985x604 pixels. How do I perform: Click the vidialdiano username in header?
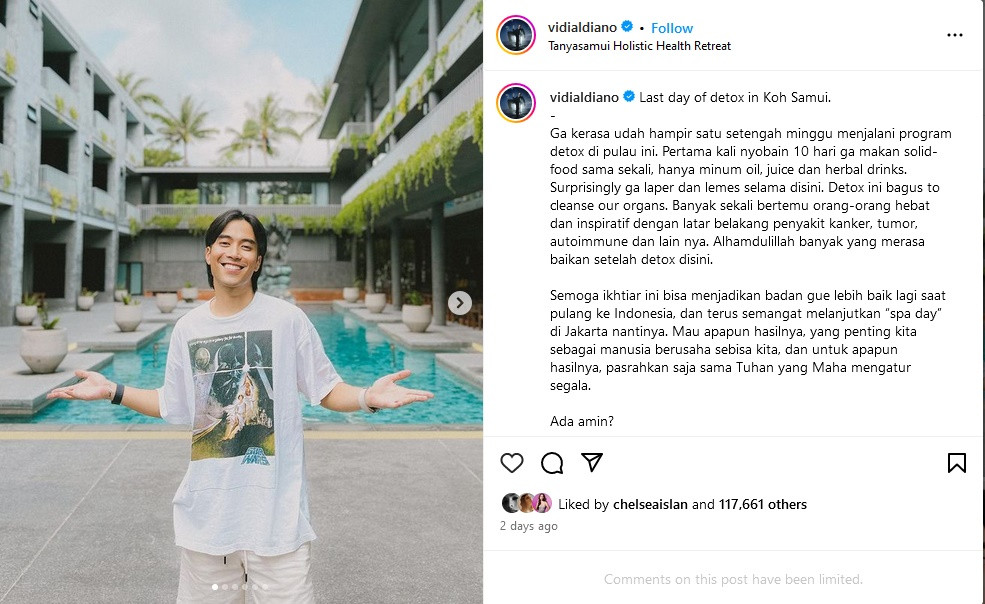tap(582, 28)
